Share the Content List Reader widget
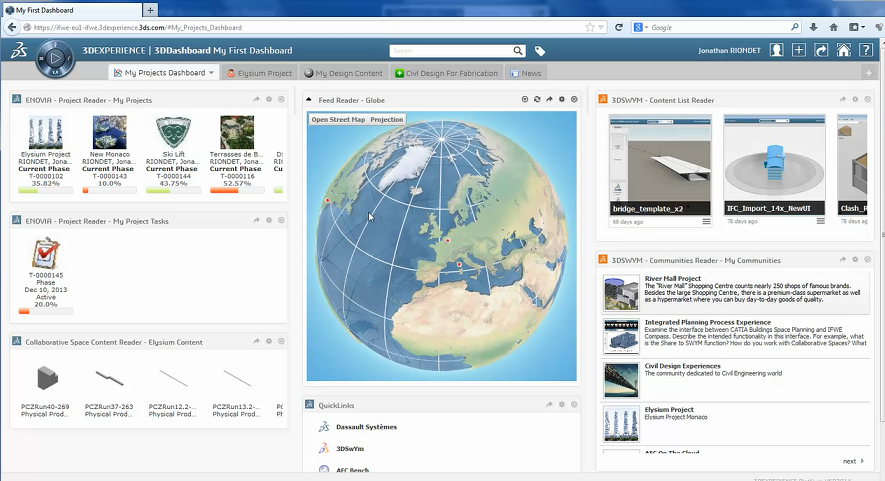Screen dimensions: 885x481 (843, 99)
